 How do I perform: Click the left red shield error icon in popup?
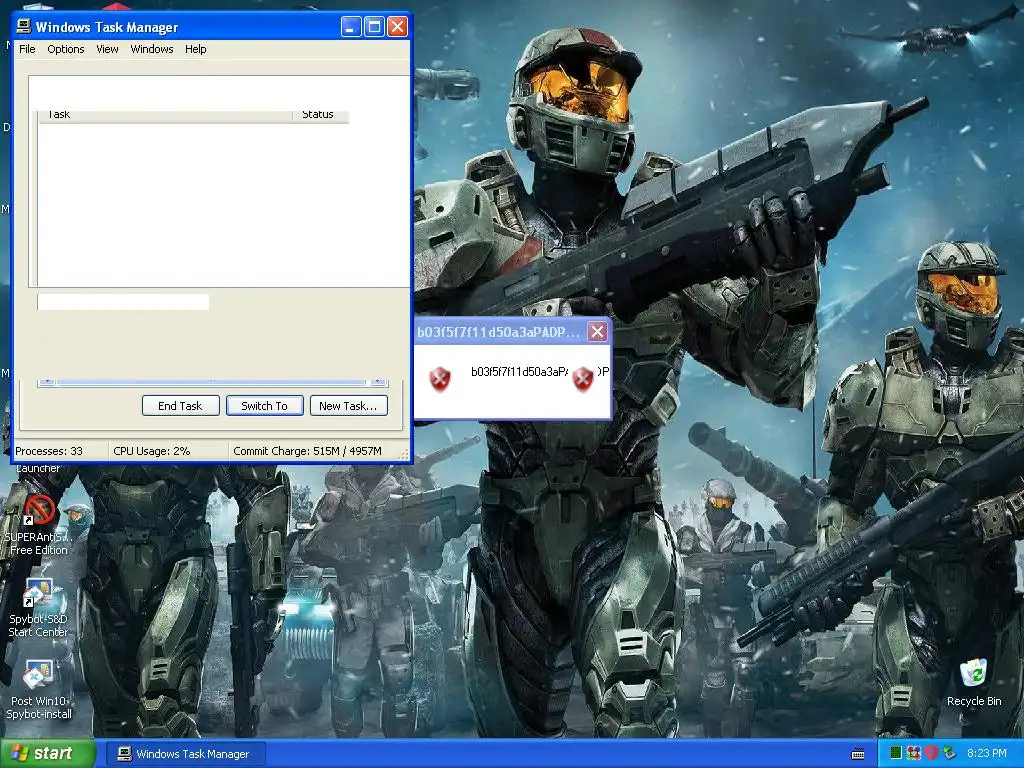pos(440,379)
